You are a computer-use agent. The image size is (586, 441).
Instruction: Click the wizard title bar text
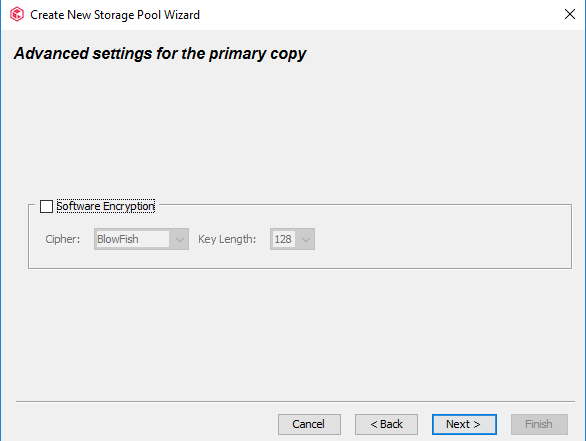pyautogui.click(x=115, y=15)
